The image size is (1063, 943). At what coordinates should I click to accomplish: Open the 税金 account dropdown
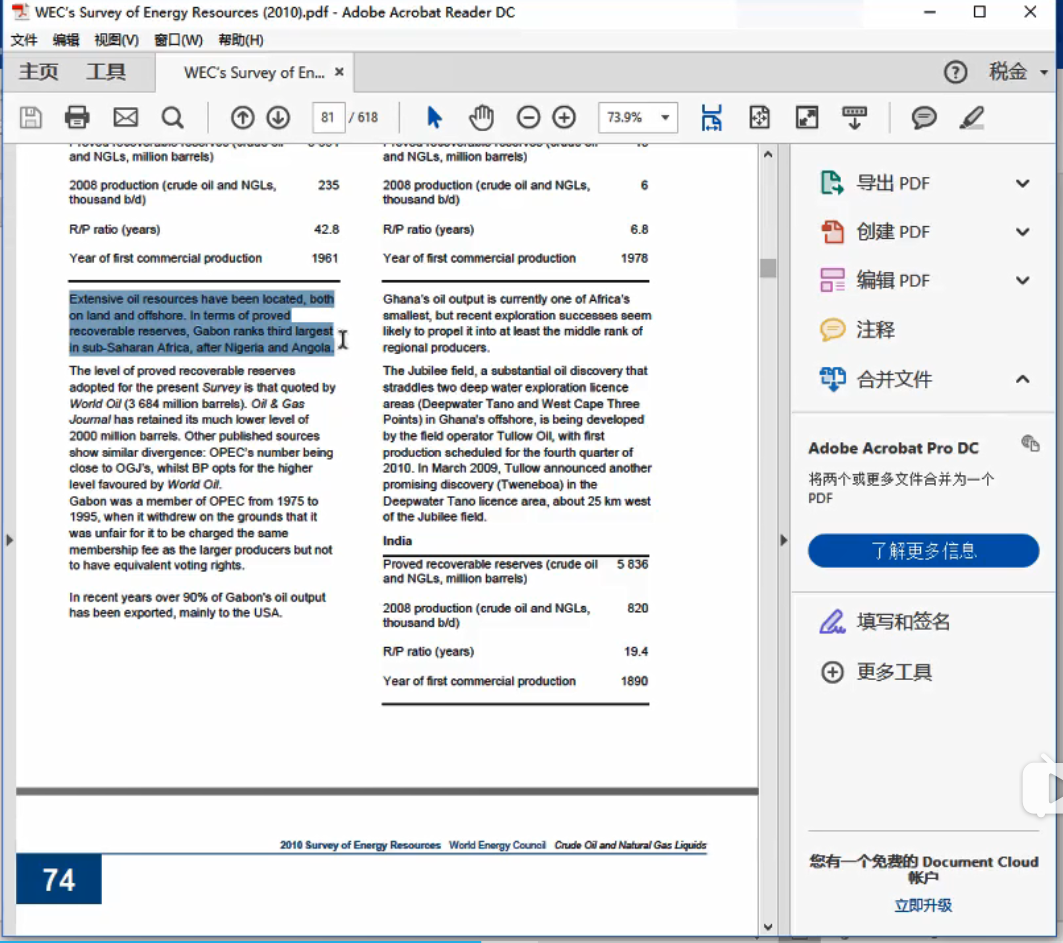point(1018,72)
